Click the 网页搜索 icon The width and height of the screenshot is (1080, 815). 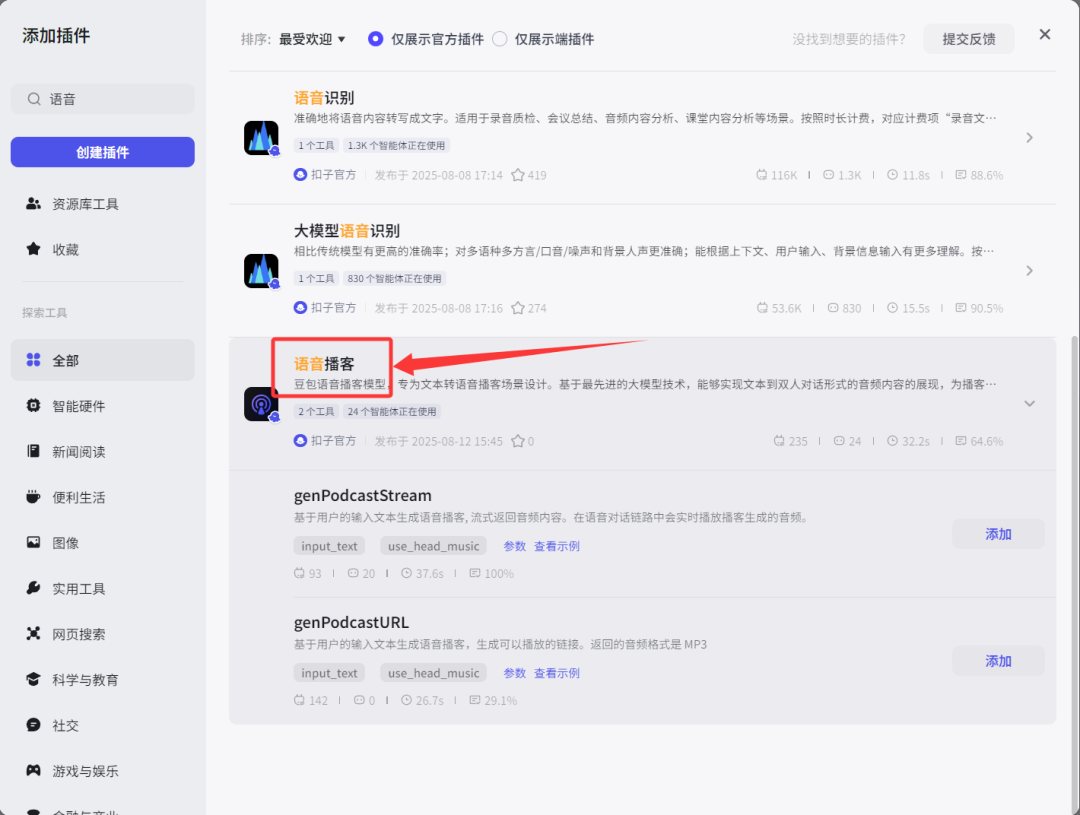pyautogui.click(x=33, y=634)
